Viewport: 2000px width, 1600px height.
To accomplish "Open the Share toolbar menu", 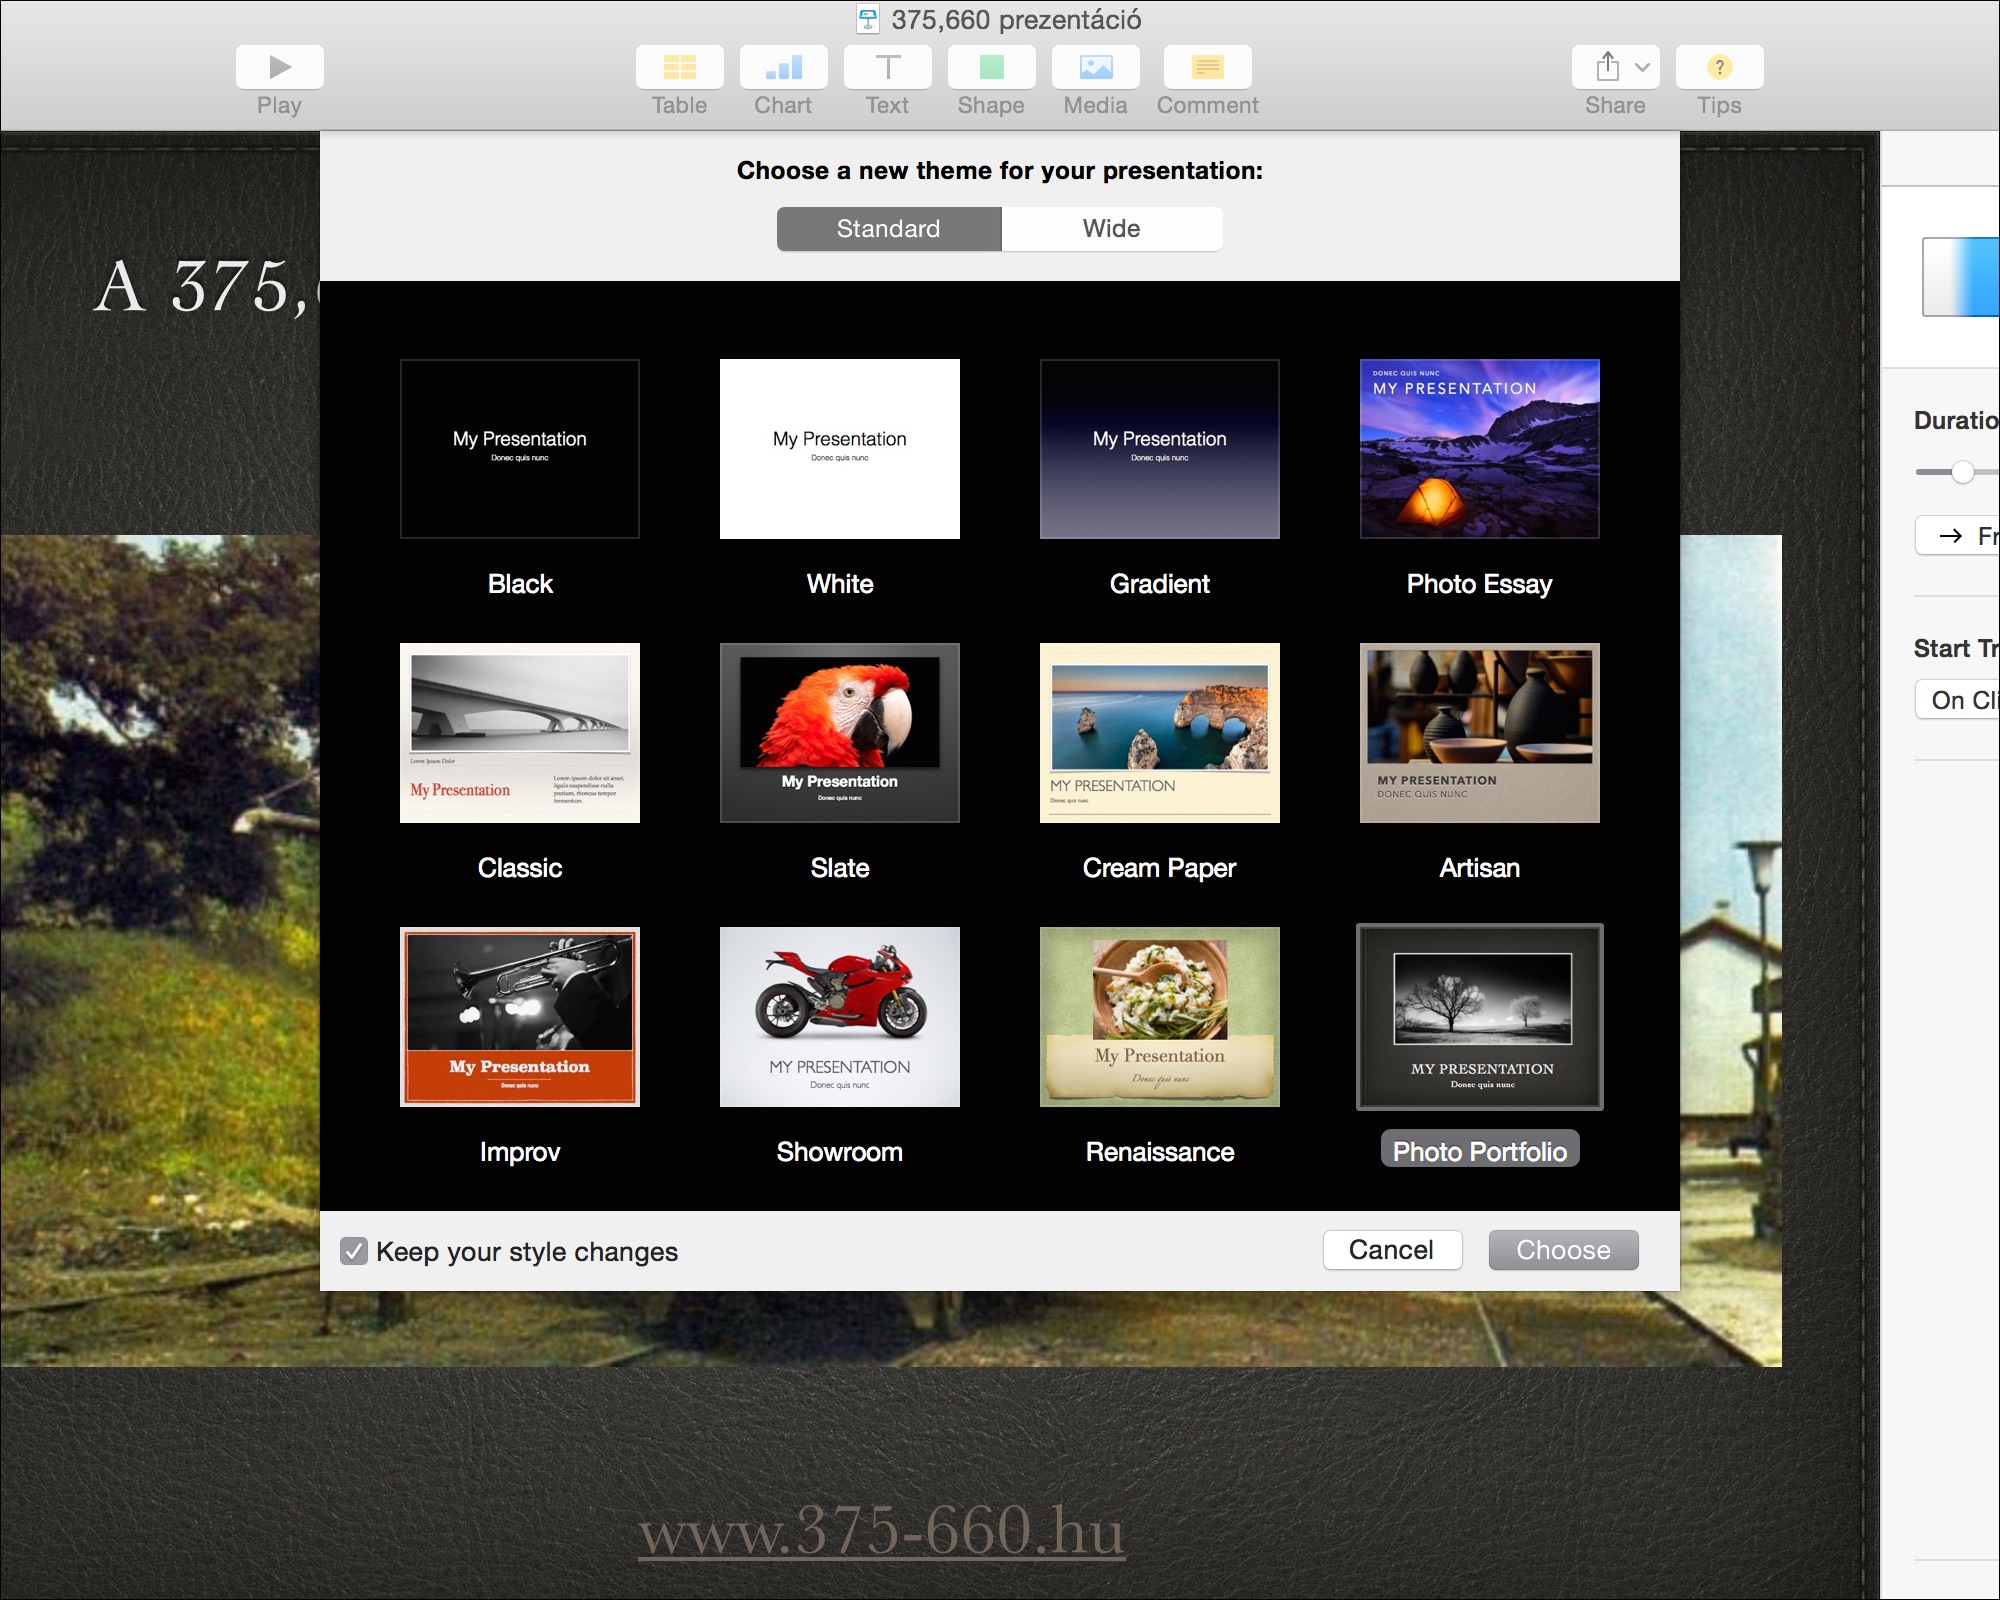I will (1615, 67).
